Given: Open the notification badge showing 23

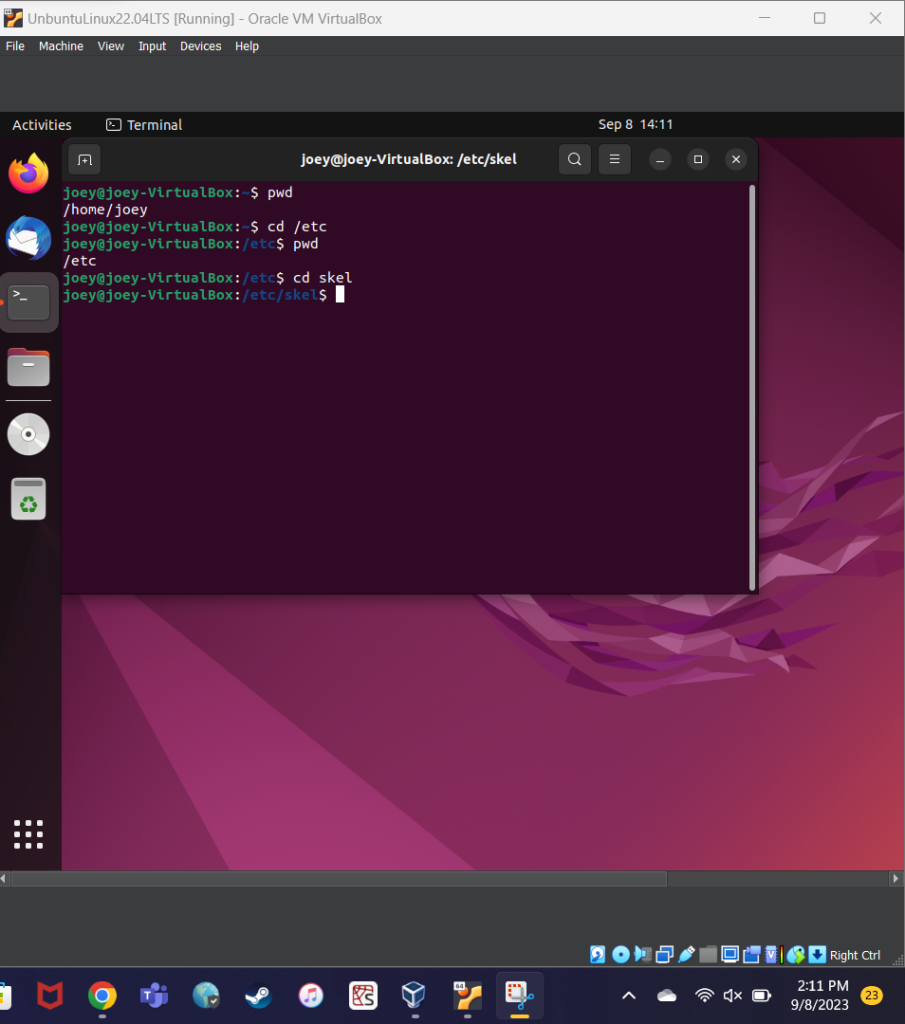Looking at the screenshot, I should click(x=872, y=995).
